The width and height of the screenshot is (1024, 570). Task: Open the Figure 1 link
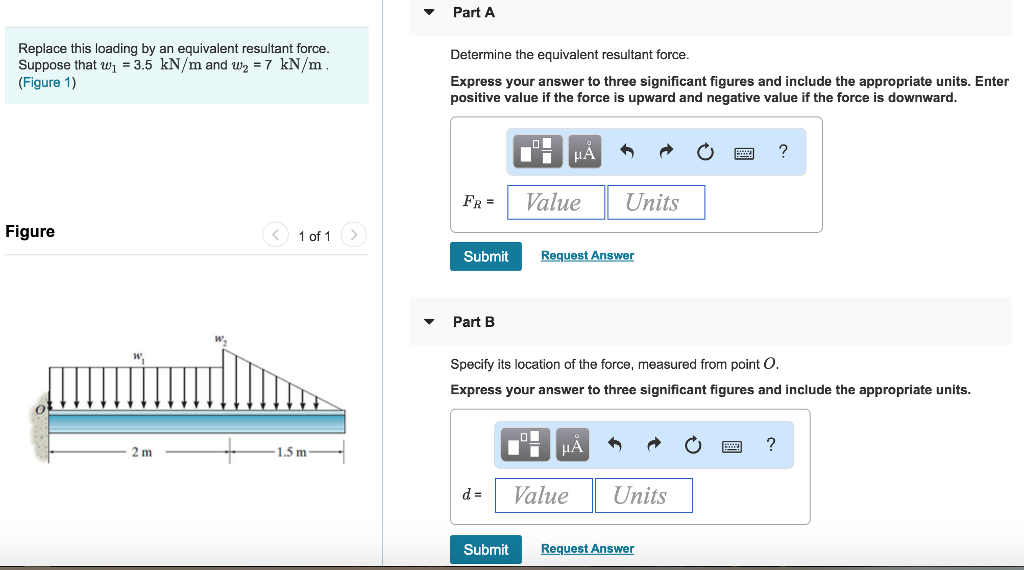click(47, 82)
